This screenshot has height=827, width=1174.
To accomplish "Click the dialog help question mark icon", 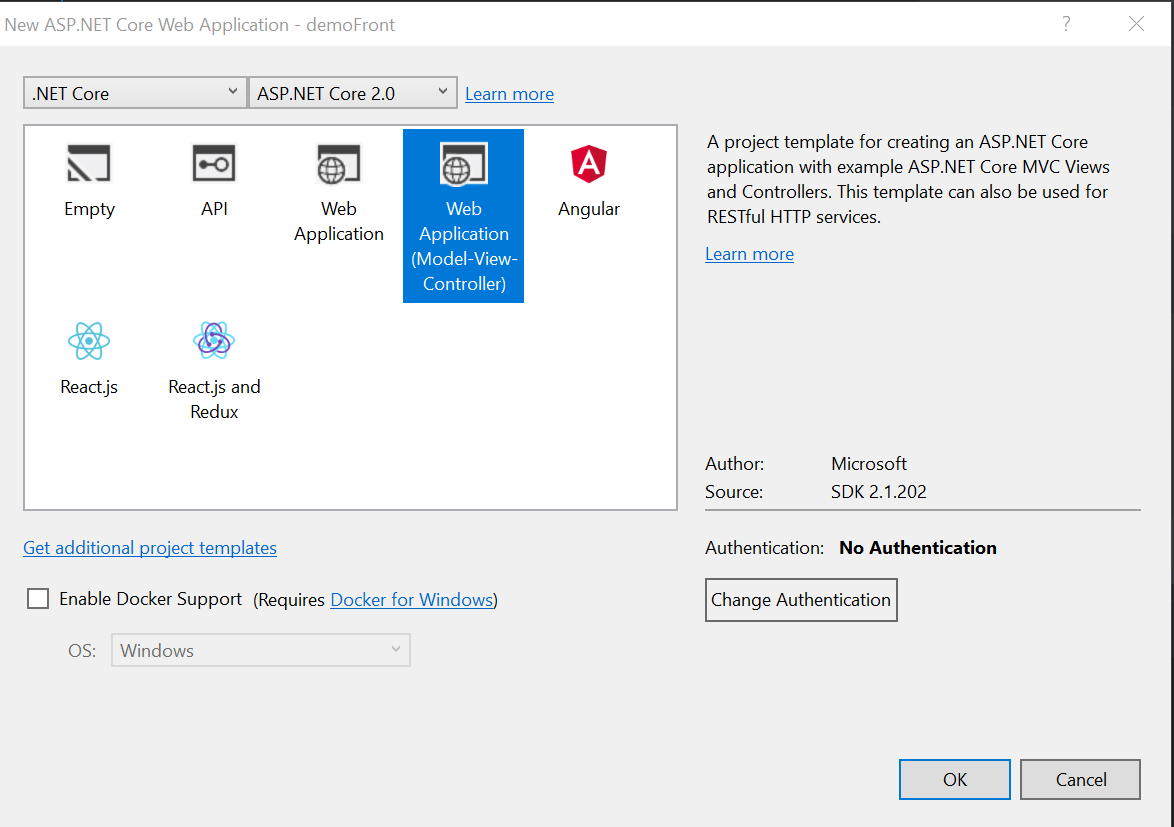I will click(x=1066, y=24).
